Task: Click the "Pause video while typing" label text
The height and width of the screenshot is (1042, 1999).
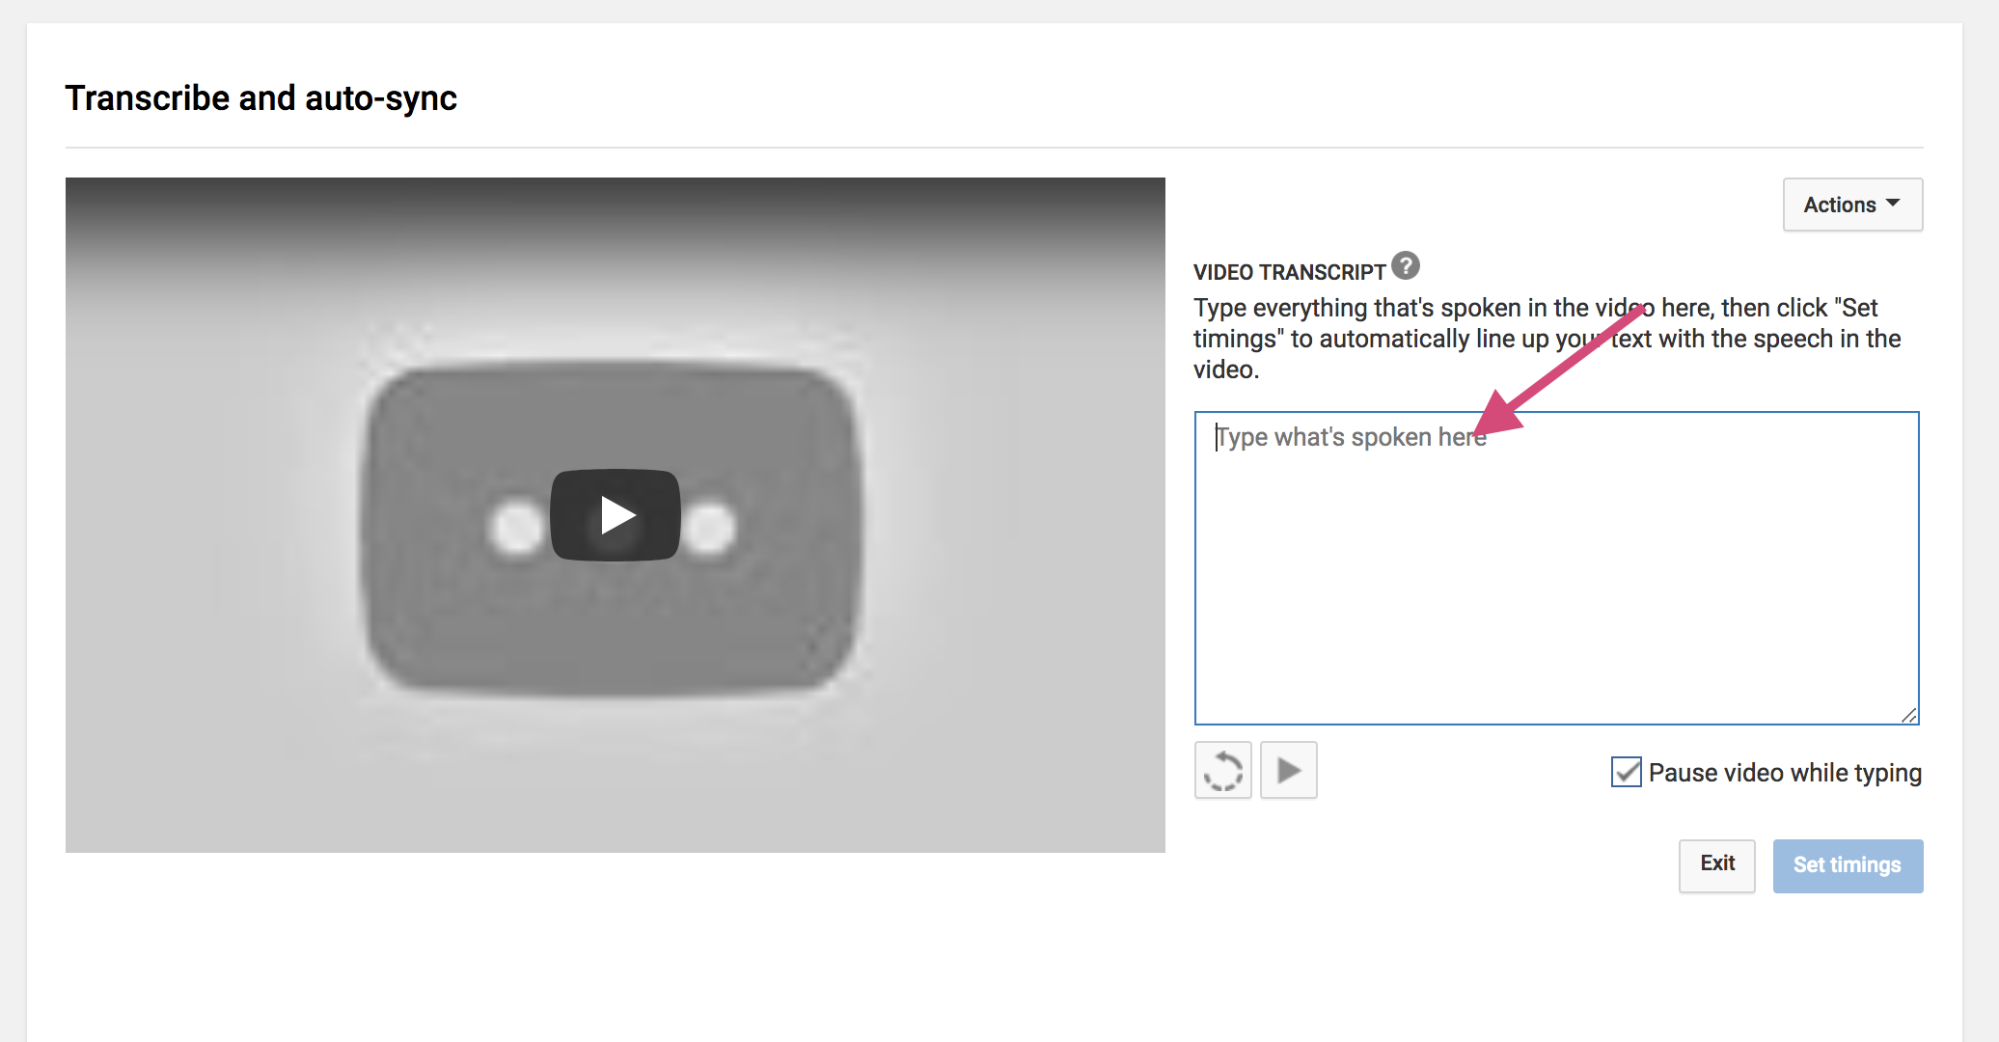Action: (1785, 773)
